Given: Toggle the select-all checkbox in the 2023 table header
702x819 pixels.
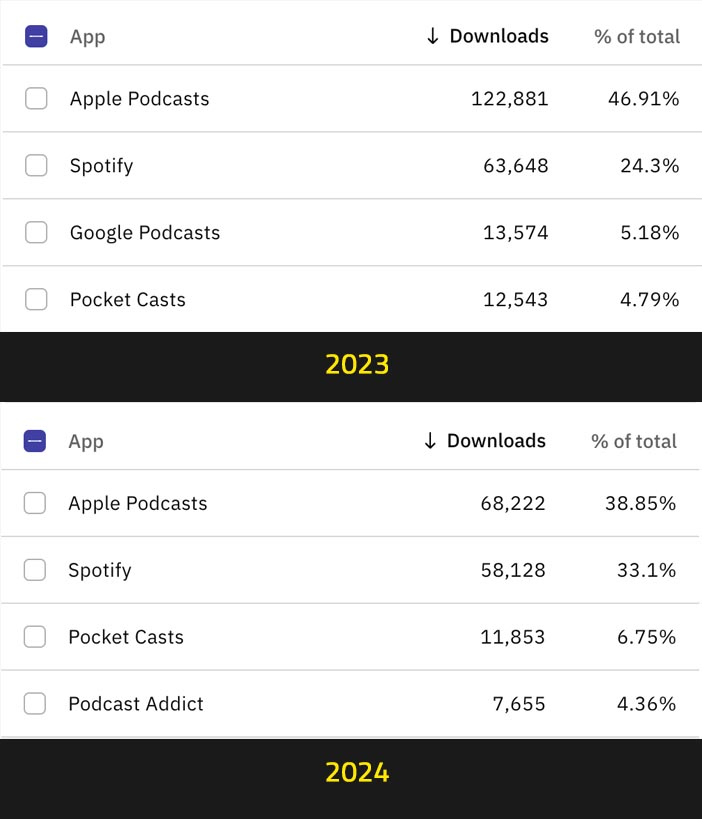Looking at the screenshot, I should click(36, 37).
